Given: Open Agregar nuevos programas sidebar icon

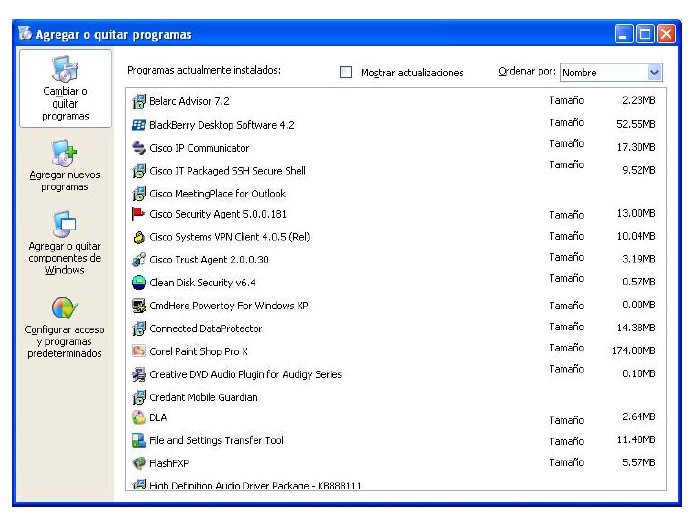Looking at the screenshot, I should 65,166.
